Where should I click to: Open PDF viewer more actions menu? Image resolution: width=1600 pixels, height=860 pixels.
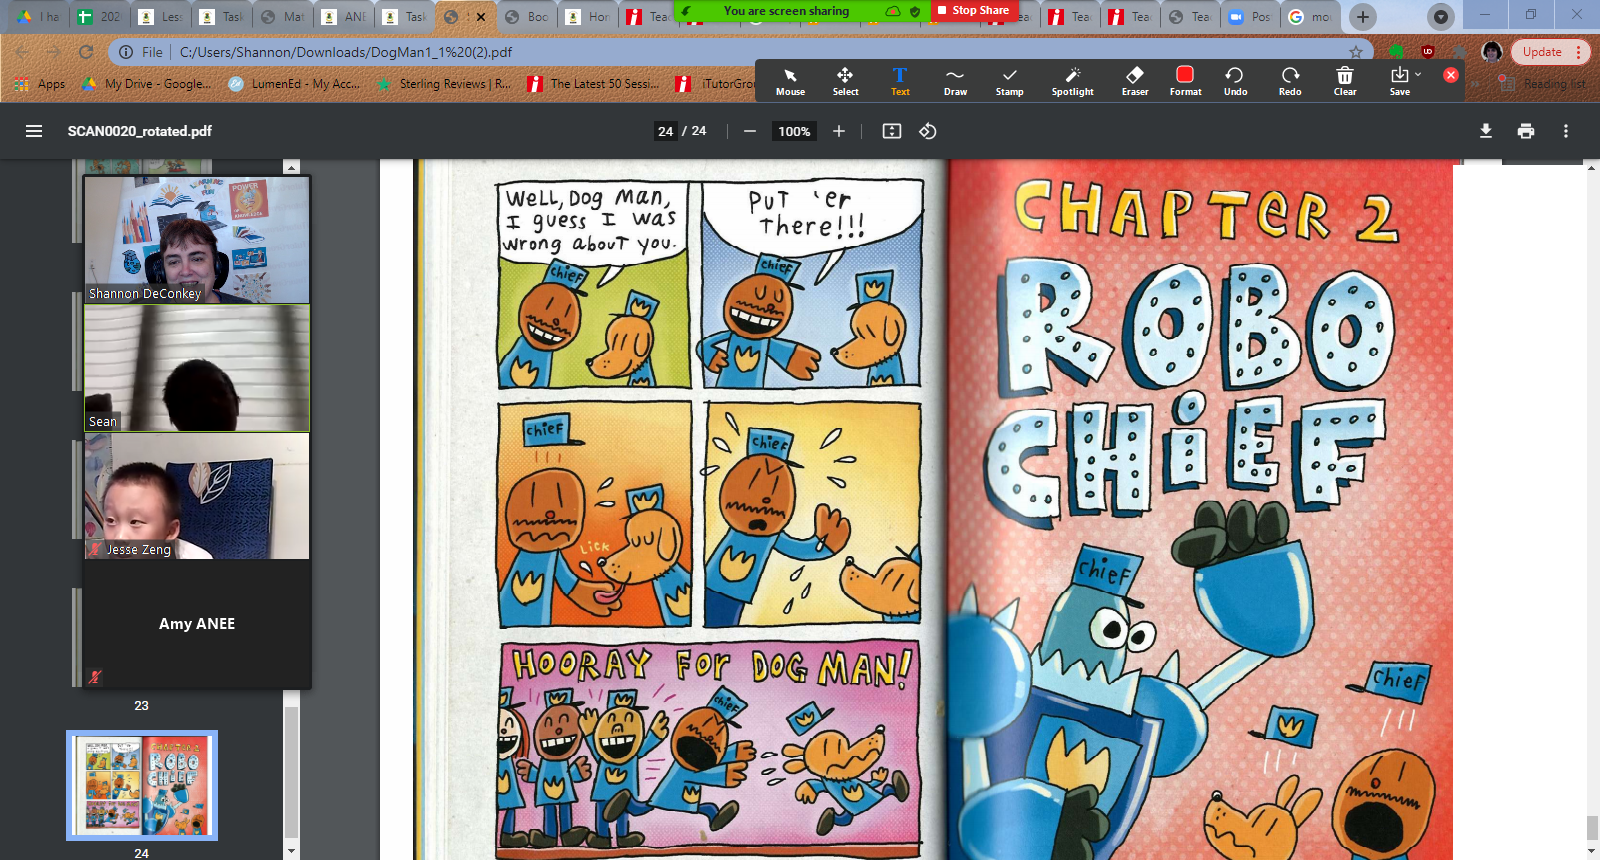click(x=1566, y=131)
